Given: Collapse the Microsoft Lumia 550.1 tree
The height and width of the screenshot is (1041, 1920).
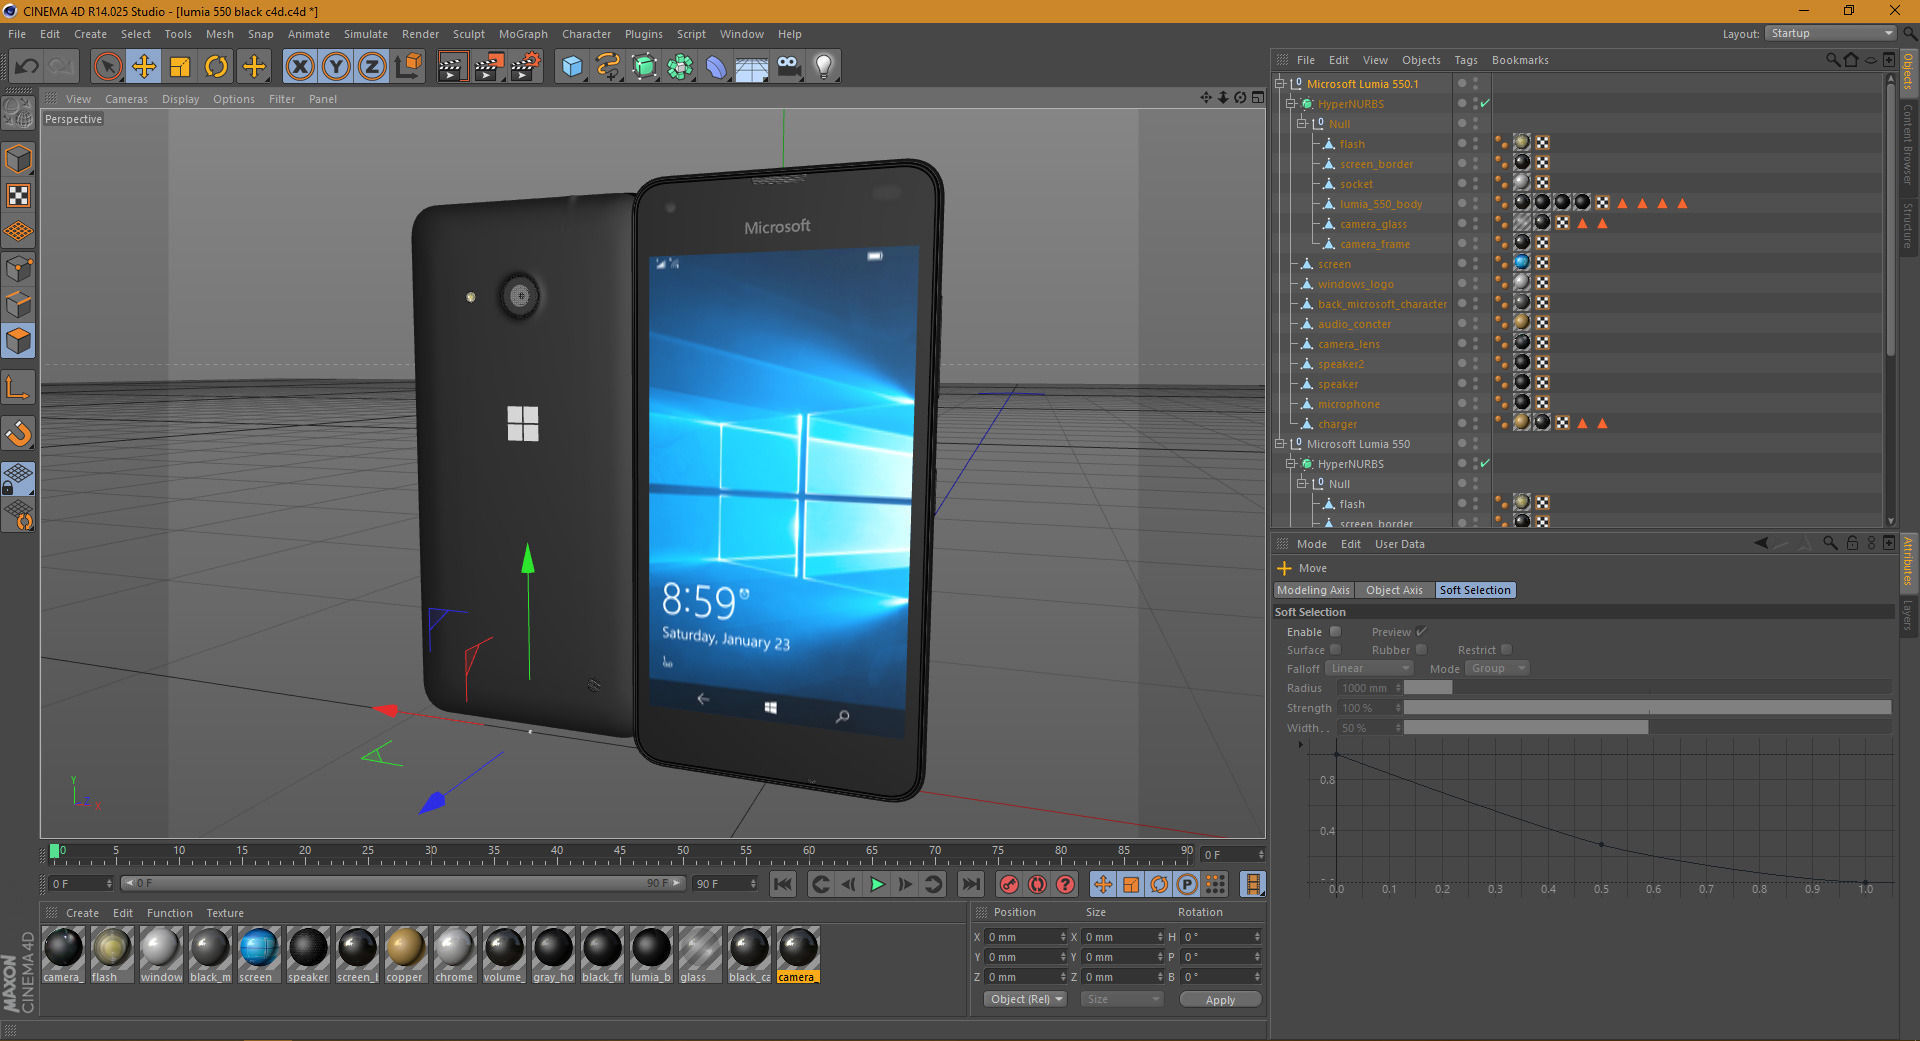Looking at the screenshot, I should (1279, 84).
